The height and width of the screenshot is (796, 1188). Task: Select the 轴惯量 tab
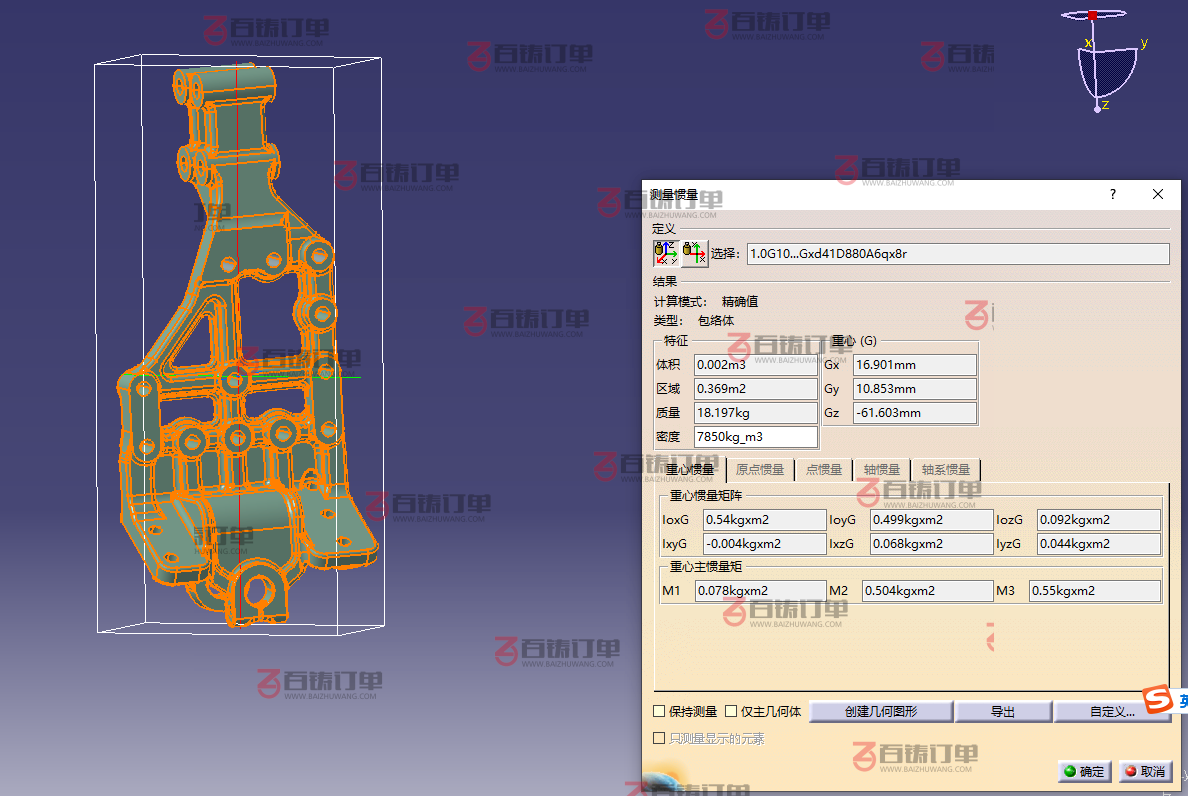[x=881, y=469]
